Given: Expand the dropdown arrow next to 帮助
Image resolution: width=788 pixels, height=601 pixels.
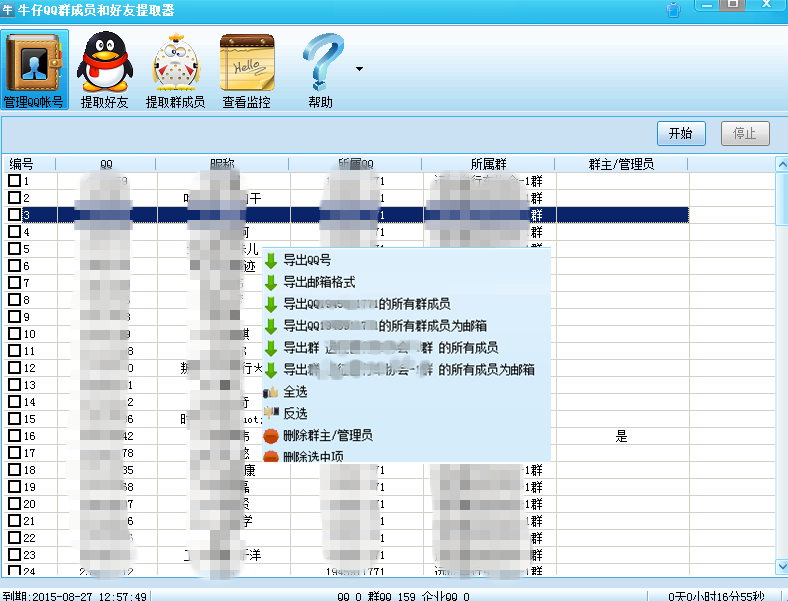Looking at the screenshot, I should [359, 70].
